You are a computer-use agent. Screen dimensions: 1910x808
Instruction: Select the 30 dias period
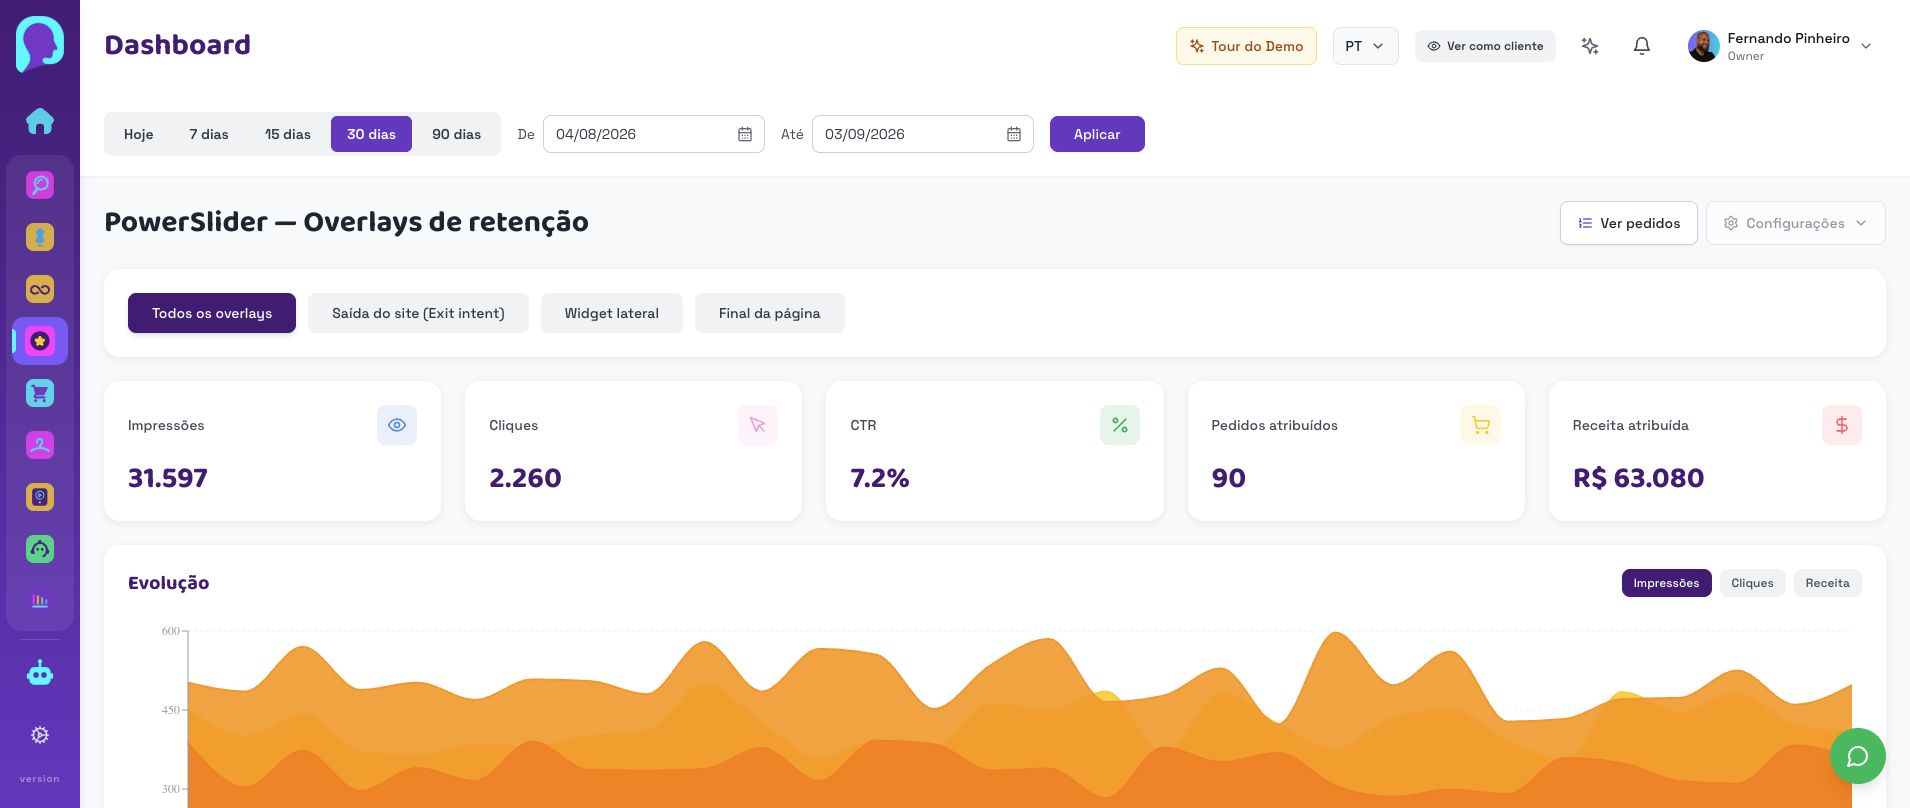click(371, 134)
